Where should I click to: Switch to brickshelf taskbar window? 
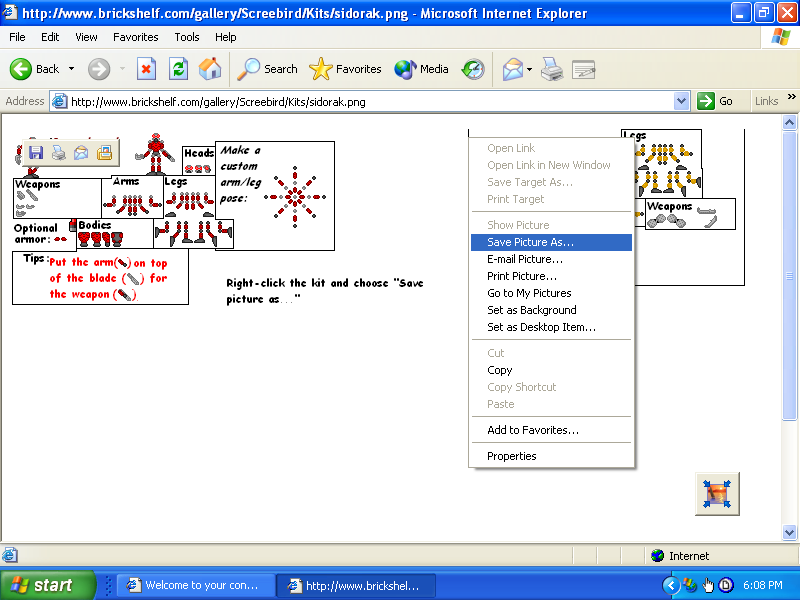(356, 585)
